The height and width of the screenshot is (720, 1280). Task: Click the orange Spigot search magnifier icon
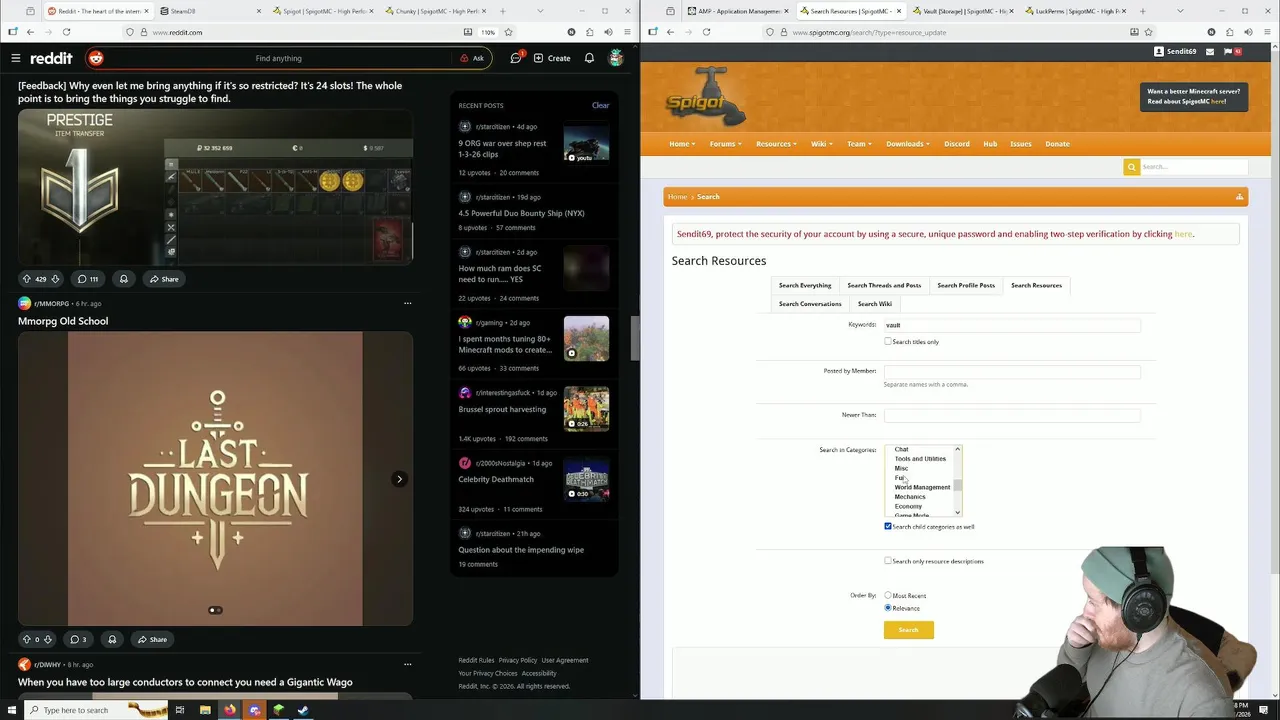pos(1131,167)
